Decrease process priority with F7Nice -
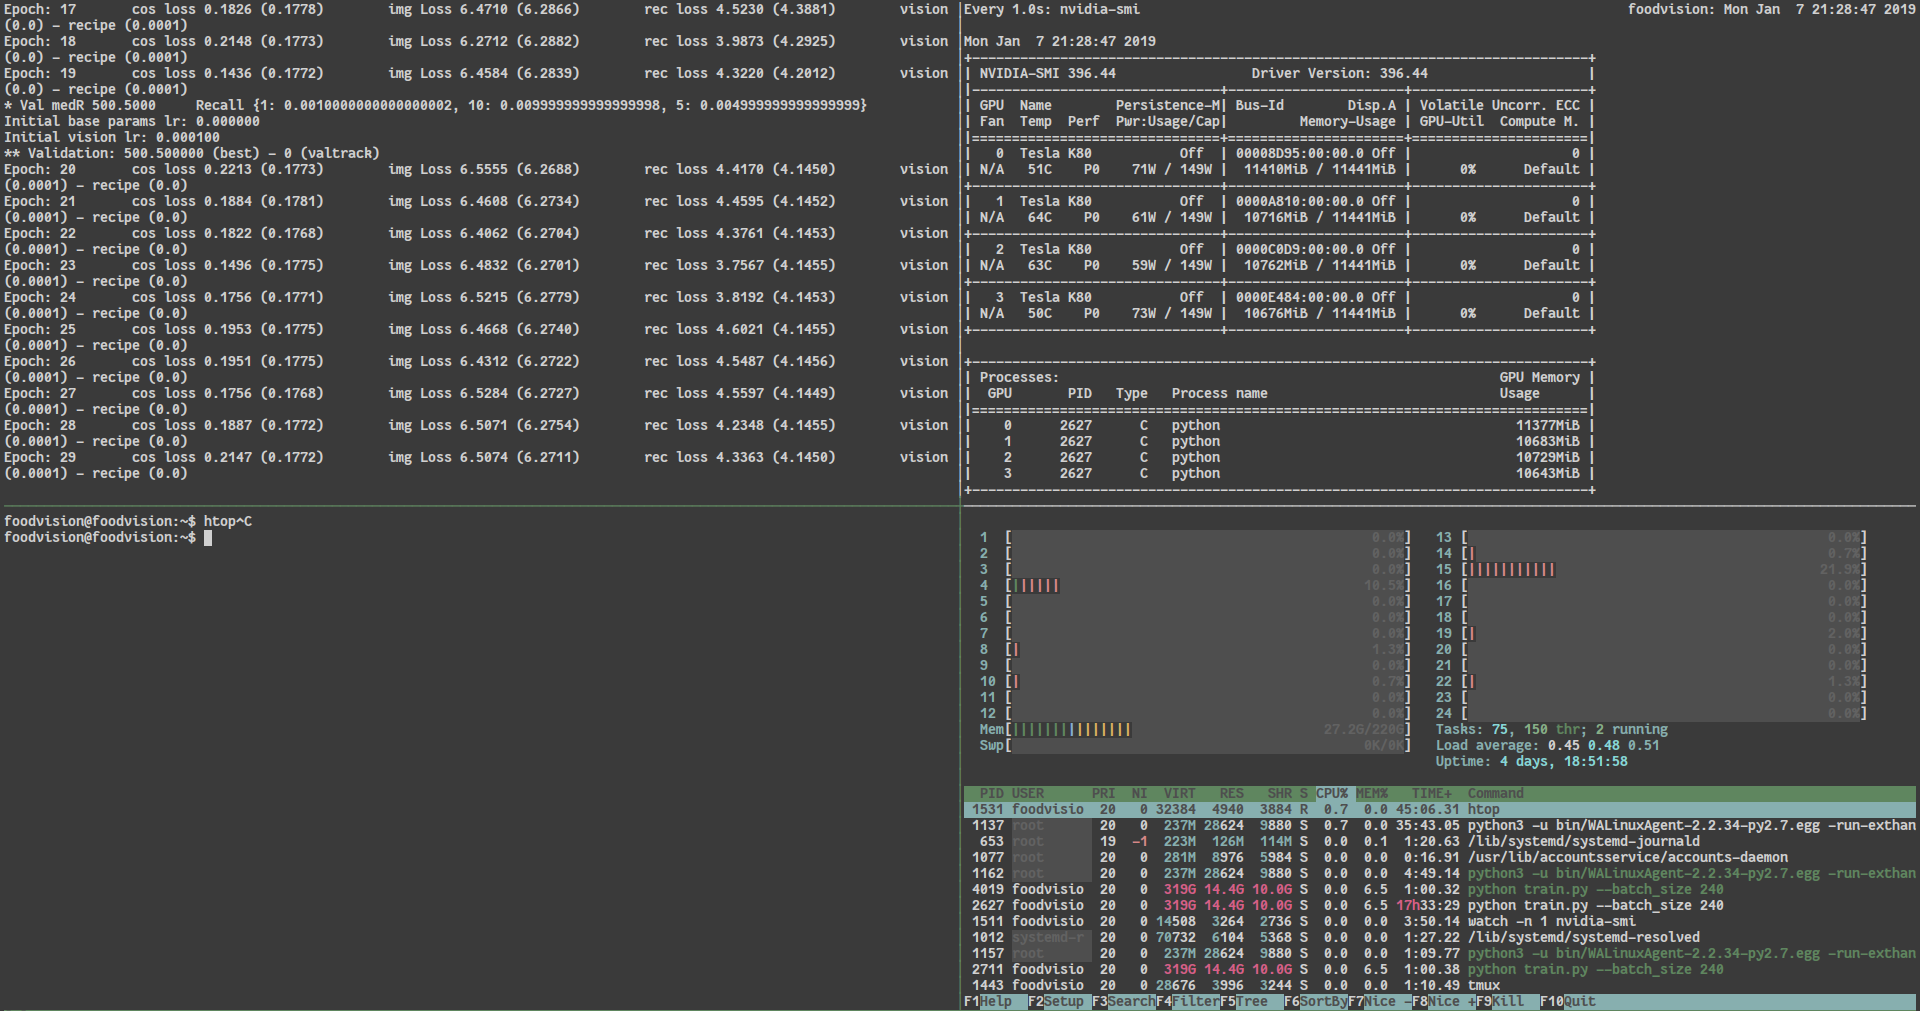Screen dimensions: 1920x1011 pos(1378,1001)
